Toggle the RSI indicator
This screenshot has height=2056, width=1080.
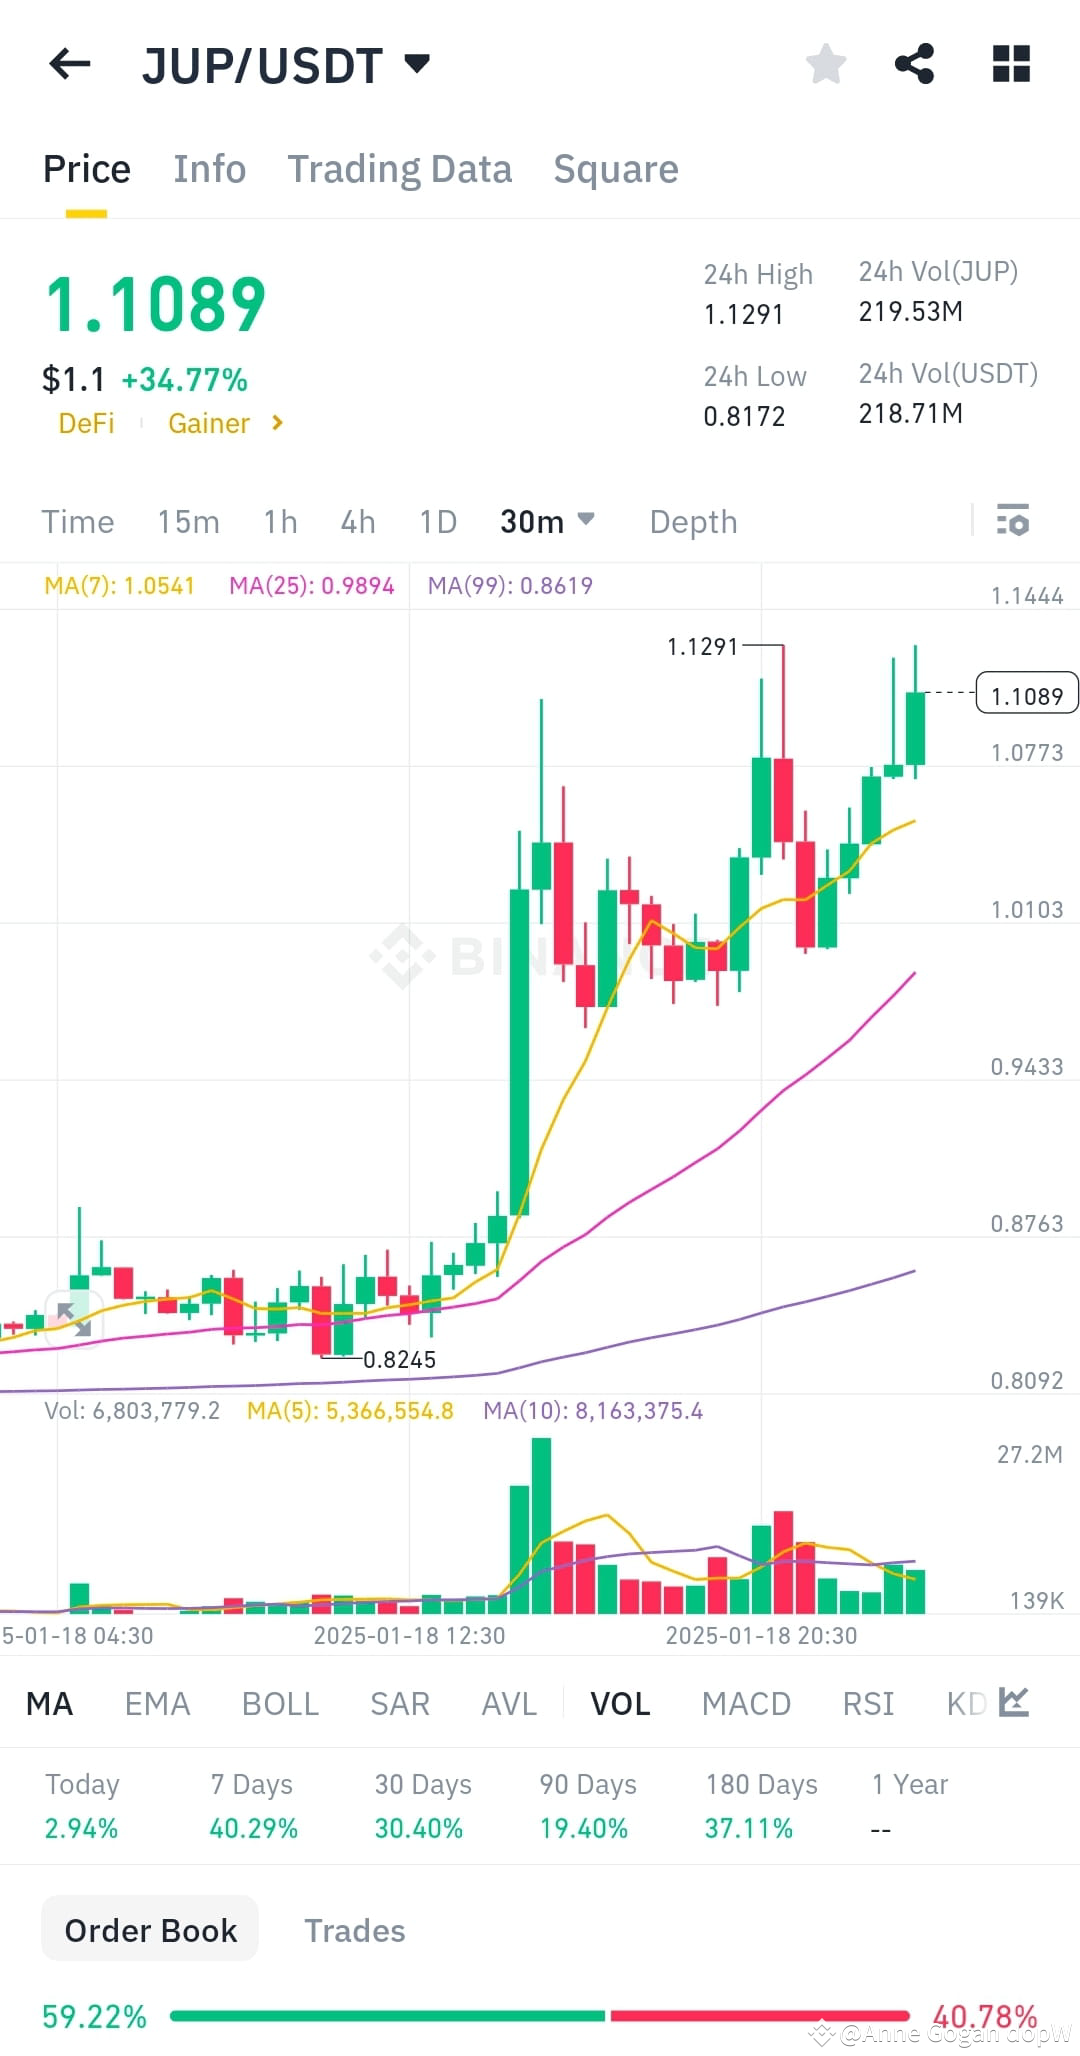(868, 1703)
